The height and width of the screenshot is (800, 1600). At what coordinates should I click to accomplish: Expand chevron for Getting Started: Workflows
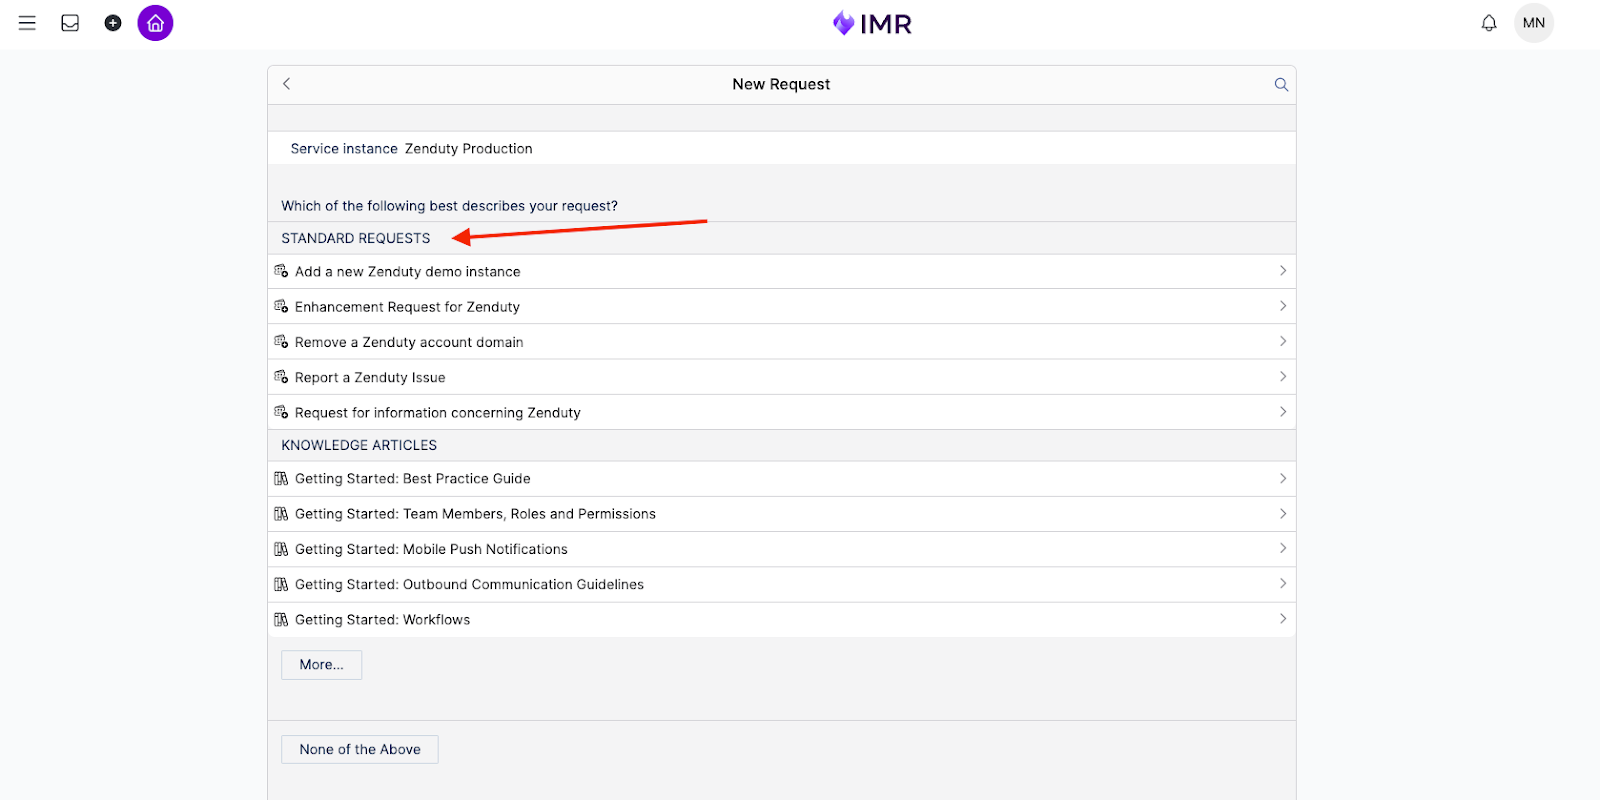(x=1283, y=620)
